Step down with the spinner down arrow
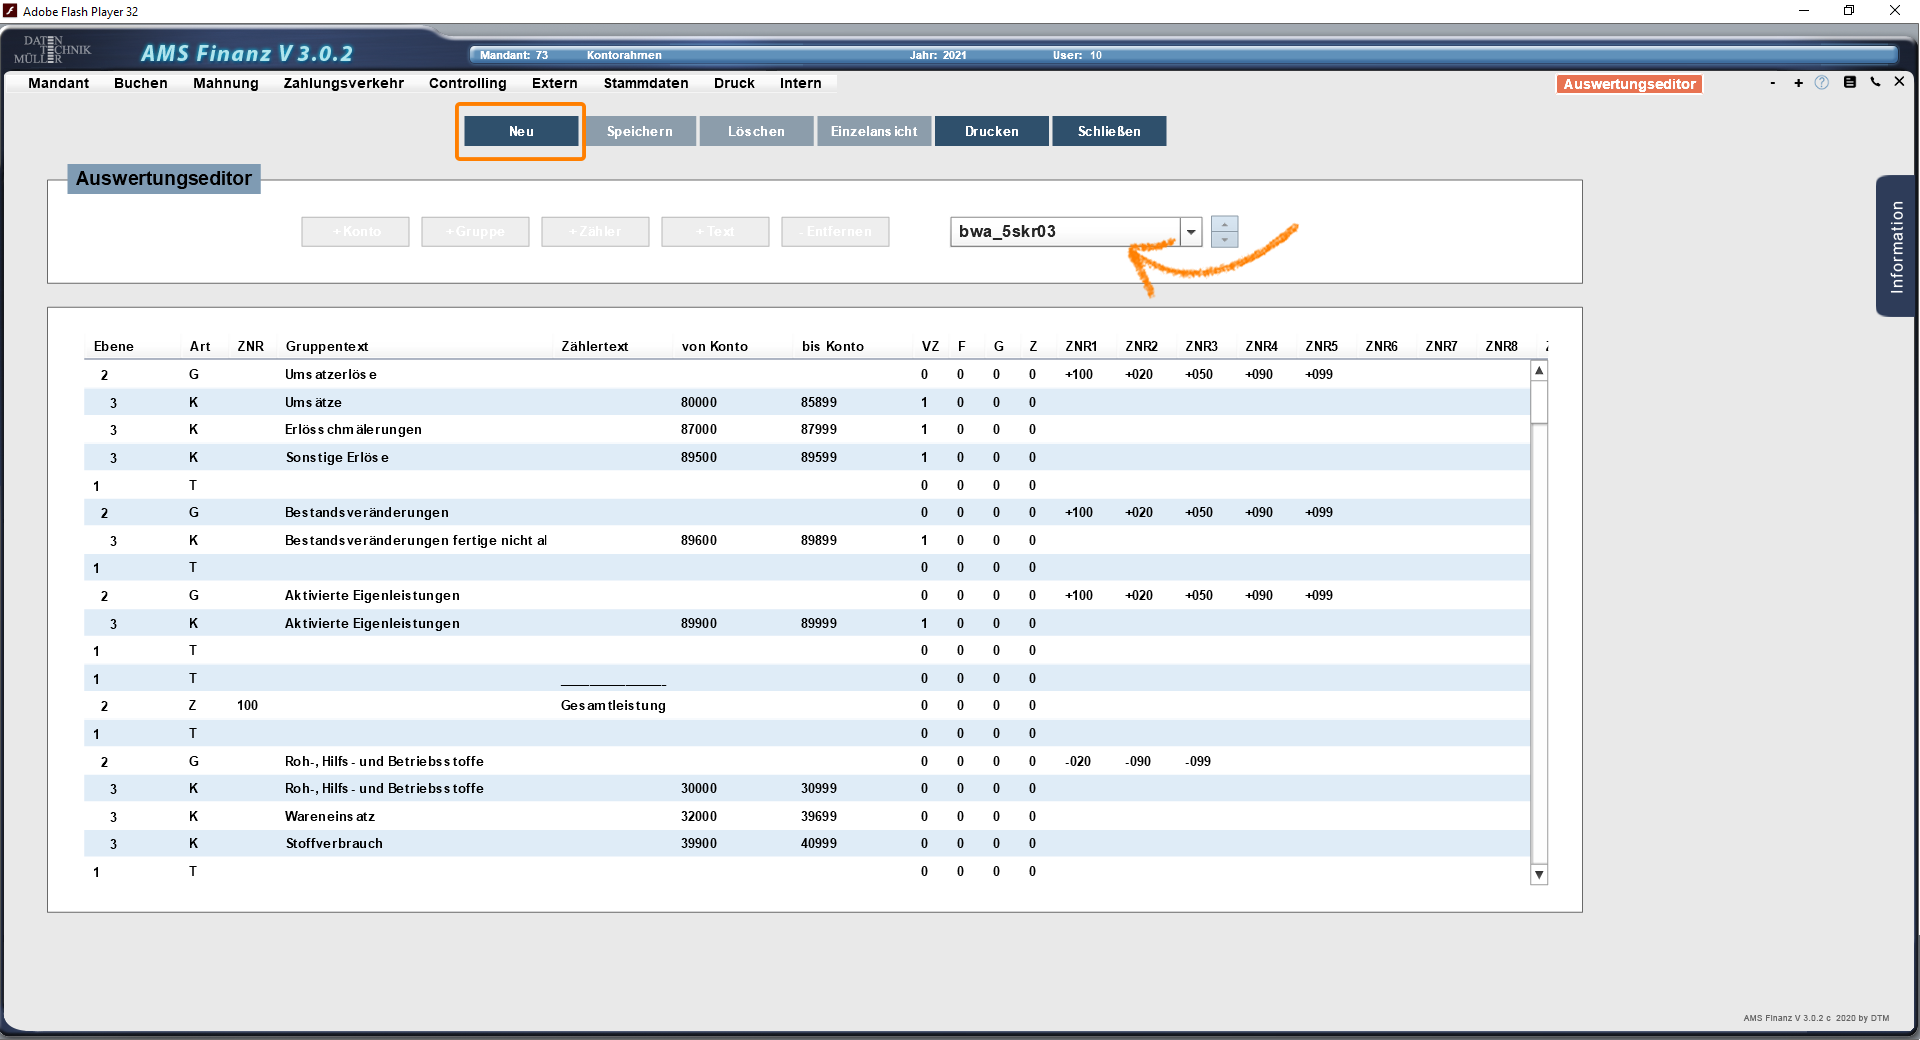 pyautogui.click(x=1224, y=240)
